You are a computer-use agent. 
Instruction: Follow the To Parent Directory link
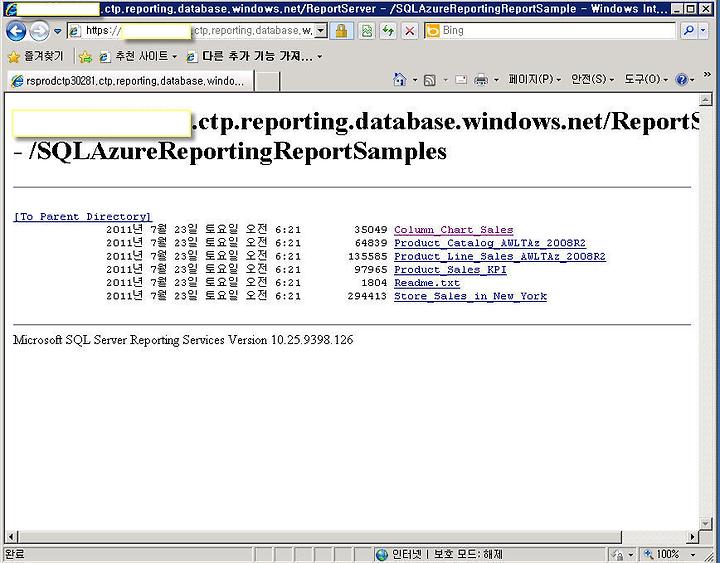pyautogui.click(x=83, y=216)
